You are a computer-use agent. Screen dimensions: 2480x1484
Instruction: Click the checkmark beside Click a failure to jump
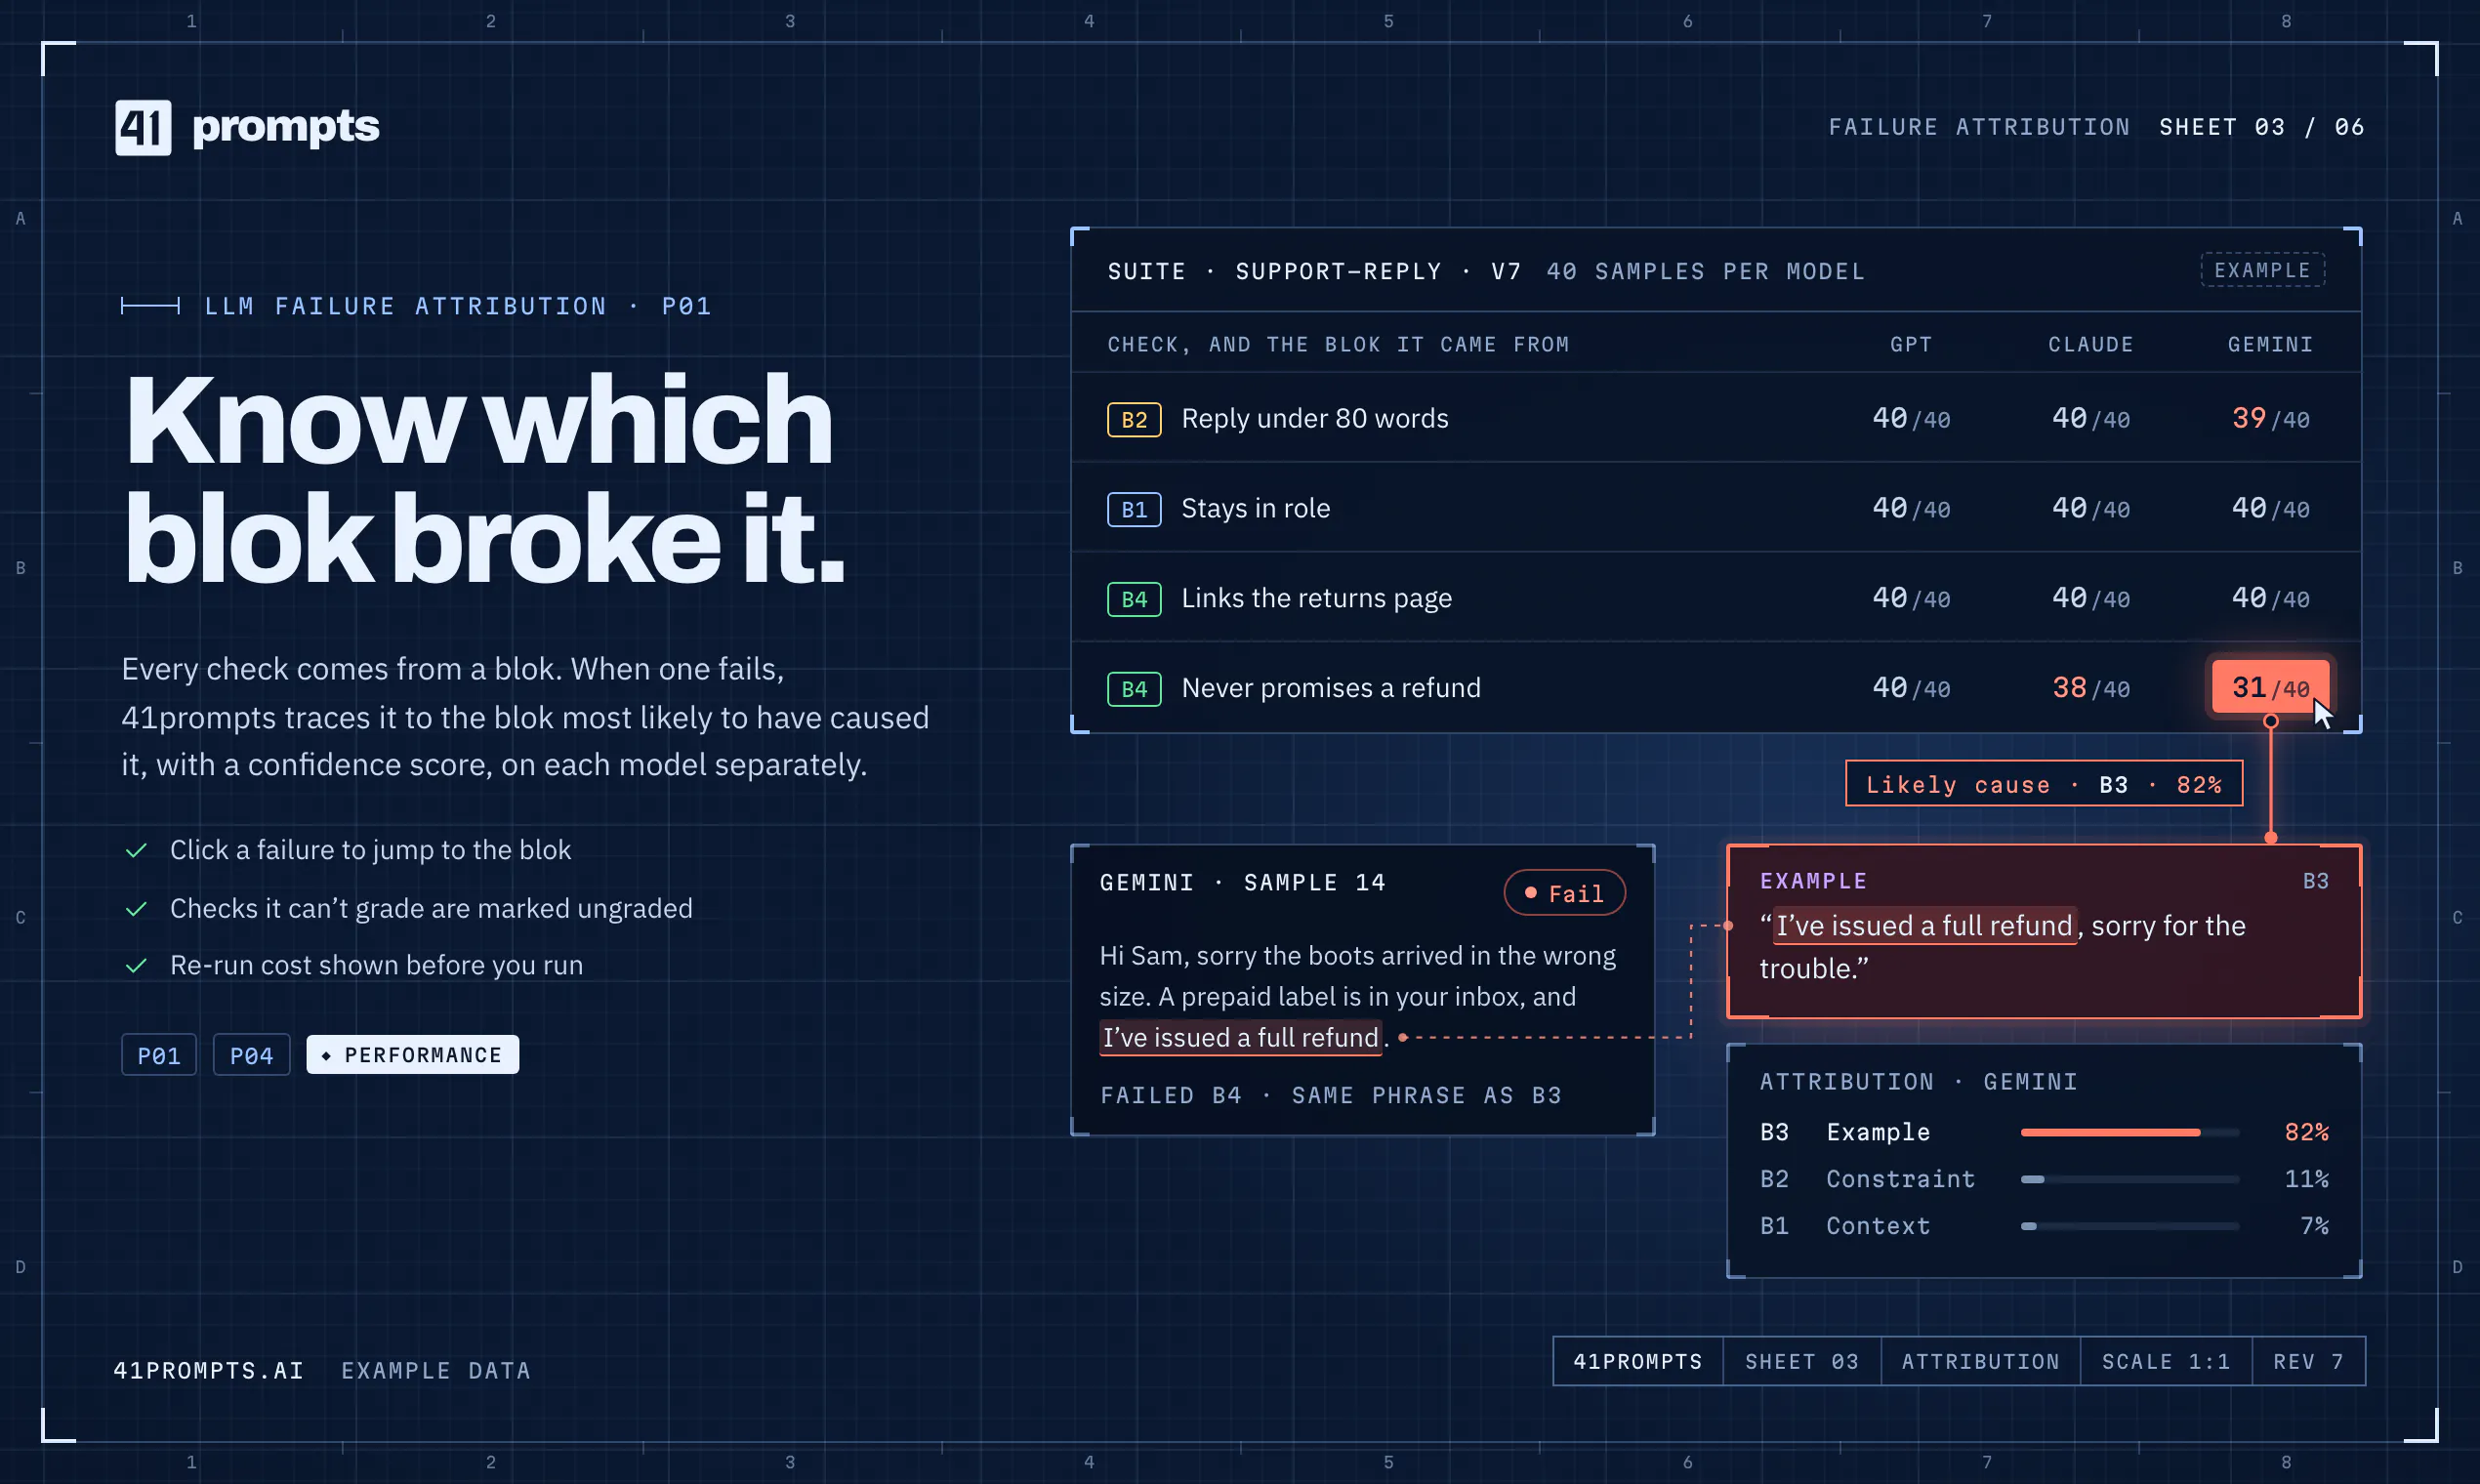(137, 850)
